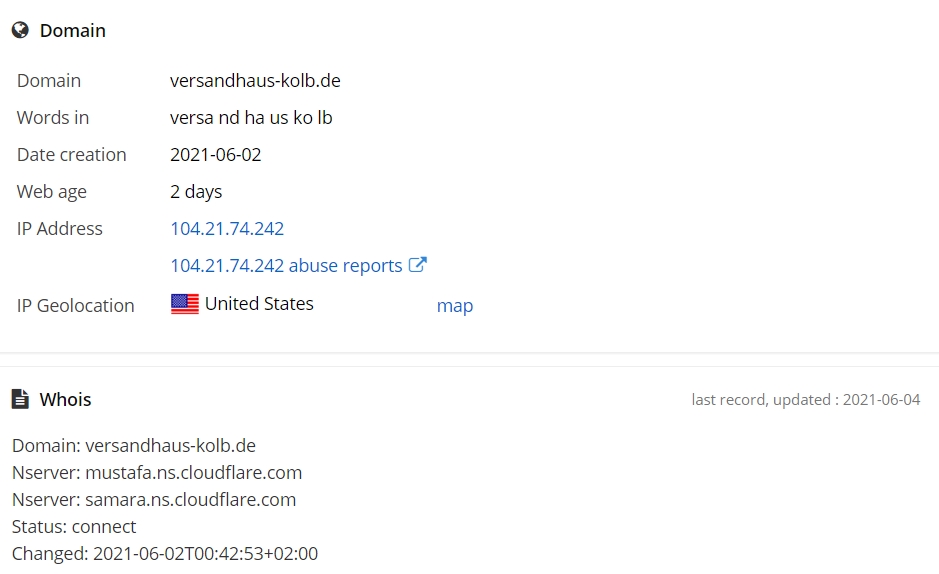
Task: Open the 104.21.74.242 IP address link
Action: click(x=227, y=229)
